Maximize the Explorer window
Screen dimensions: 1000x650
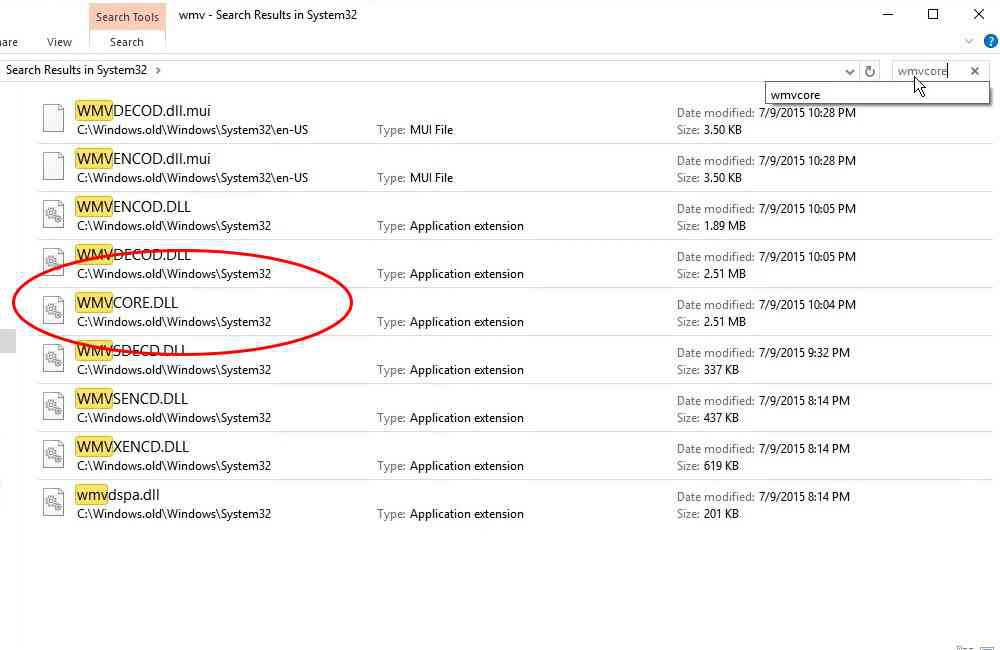[933, 14]
